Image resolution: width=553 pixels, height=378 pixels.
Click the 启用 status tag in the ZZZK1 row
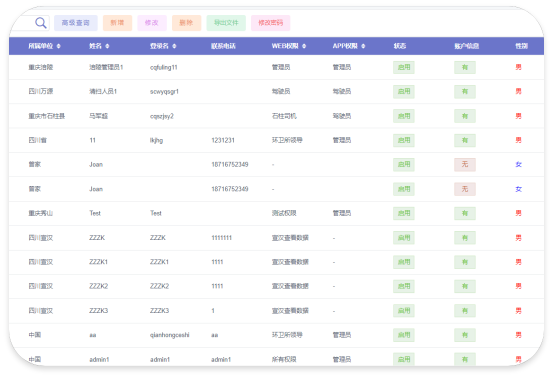[x=404, y=262]
